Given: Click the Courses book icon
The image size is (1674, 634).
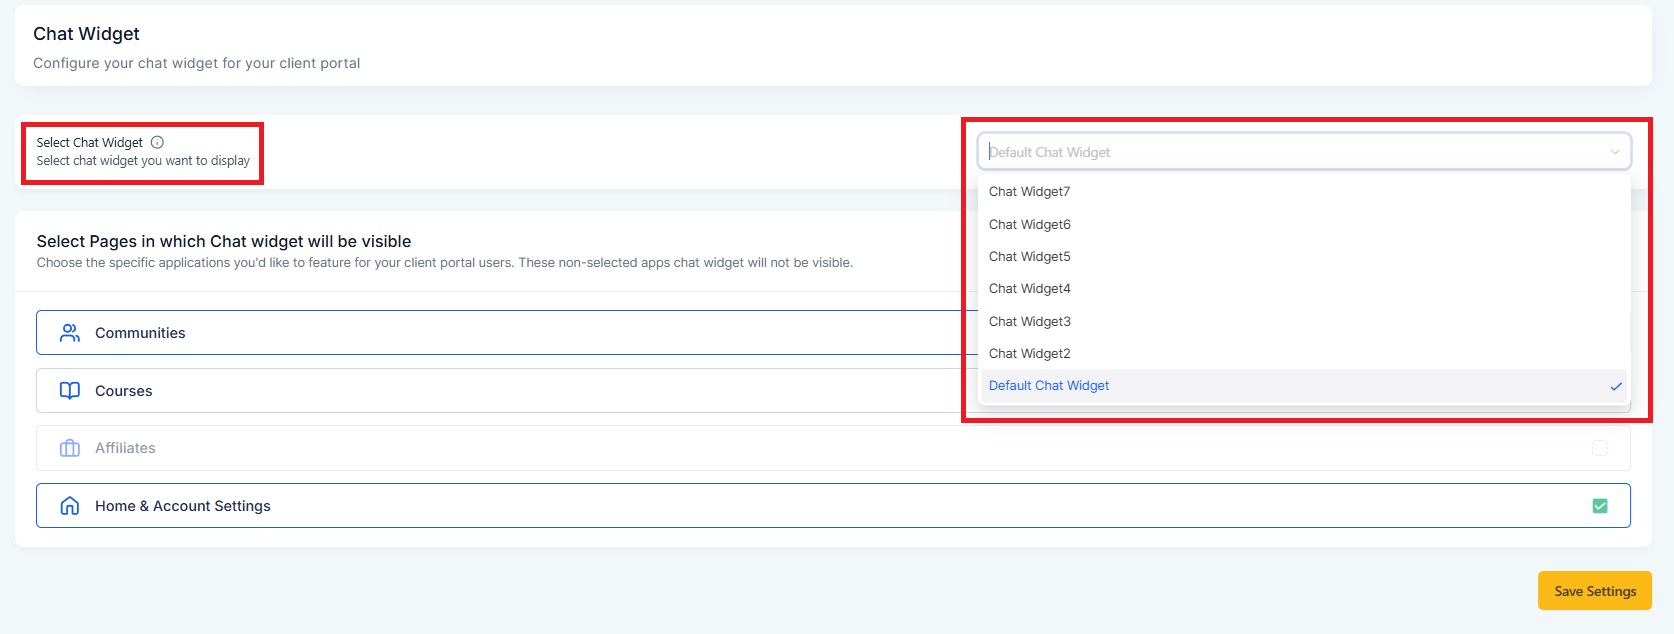Looking at the screenshot, I should coord(70,391).
